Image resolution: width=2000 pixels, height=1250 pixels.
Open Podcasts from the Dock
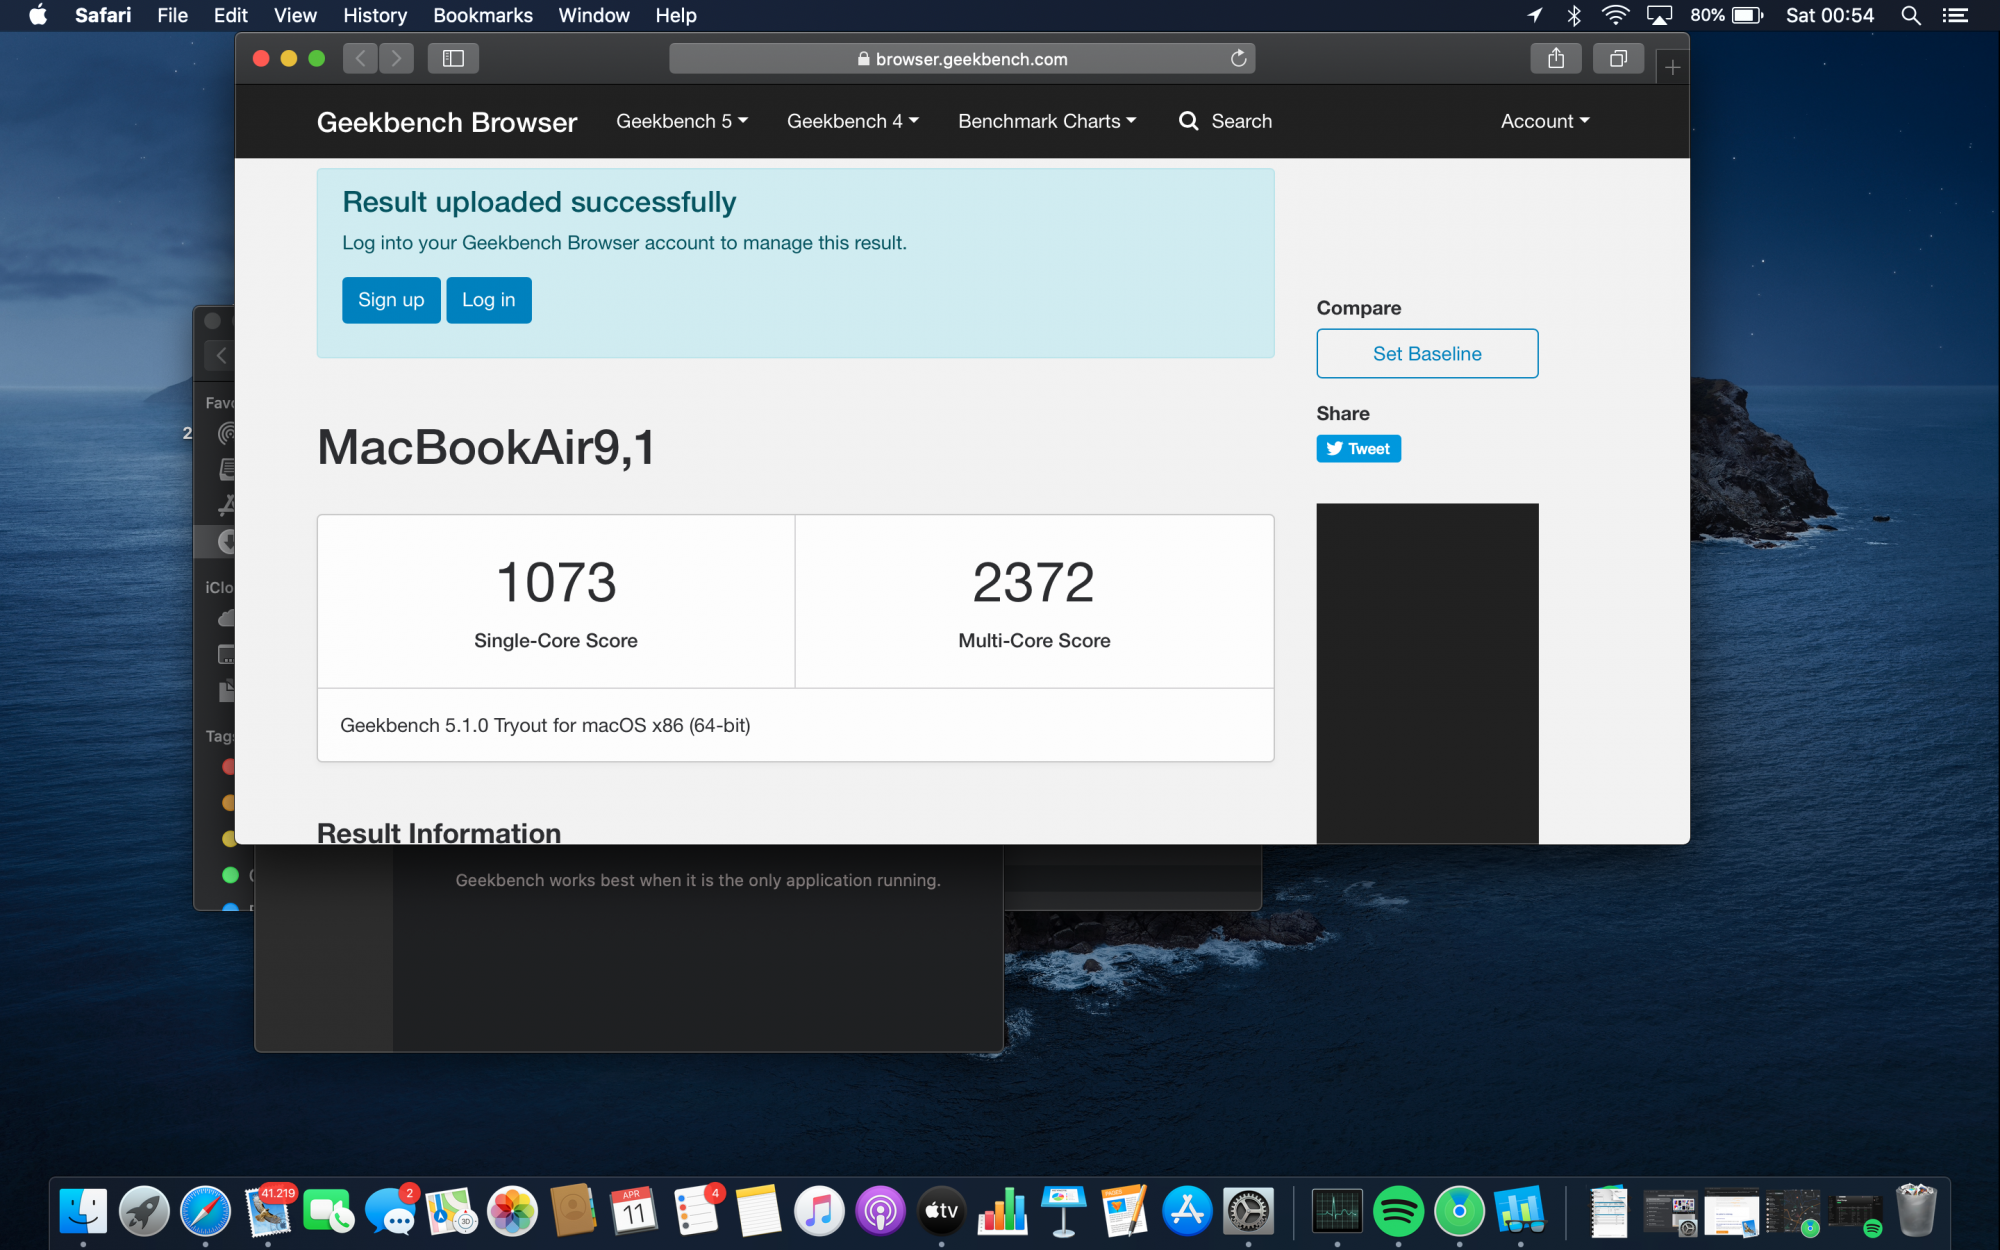[880, 1211]
